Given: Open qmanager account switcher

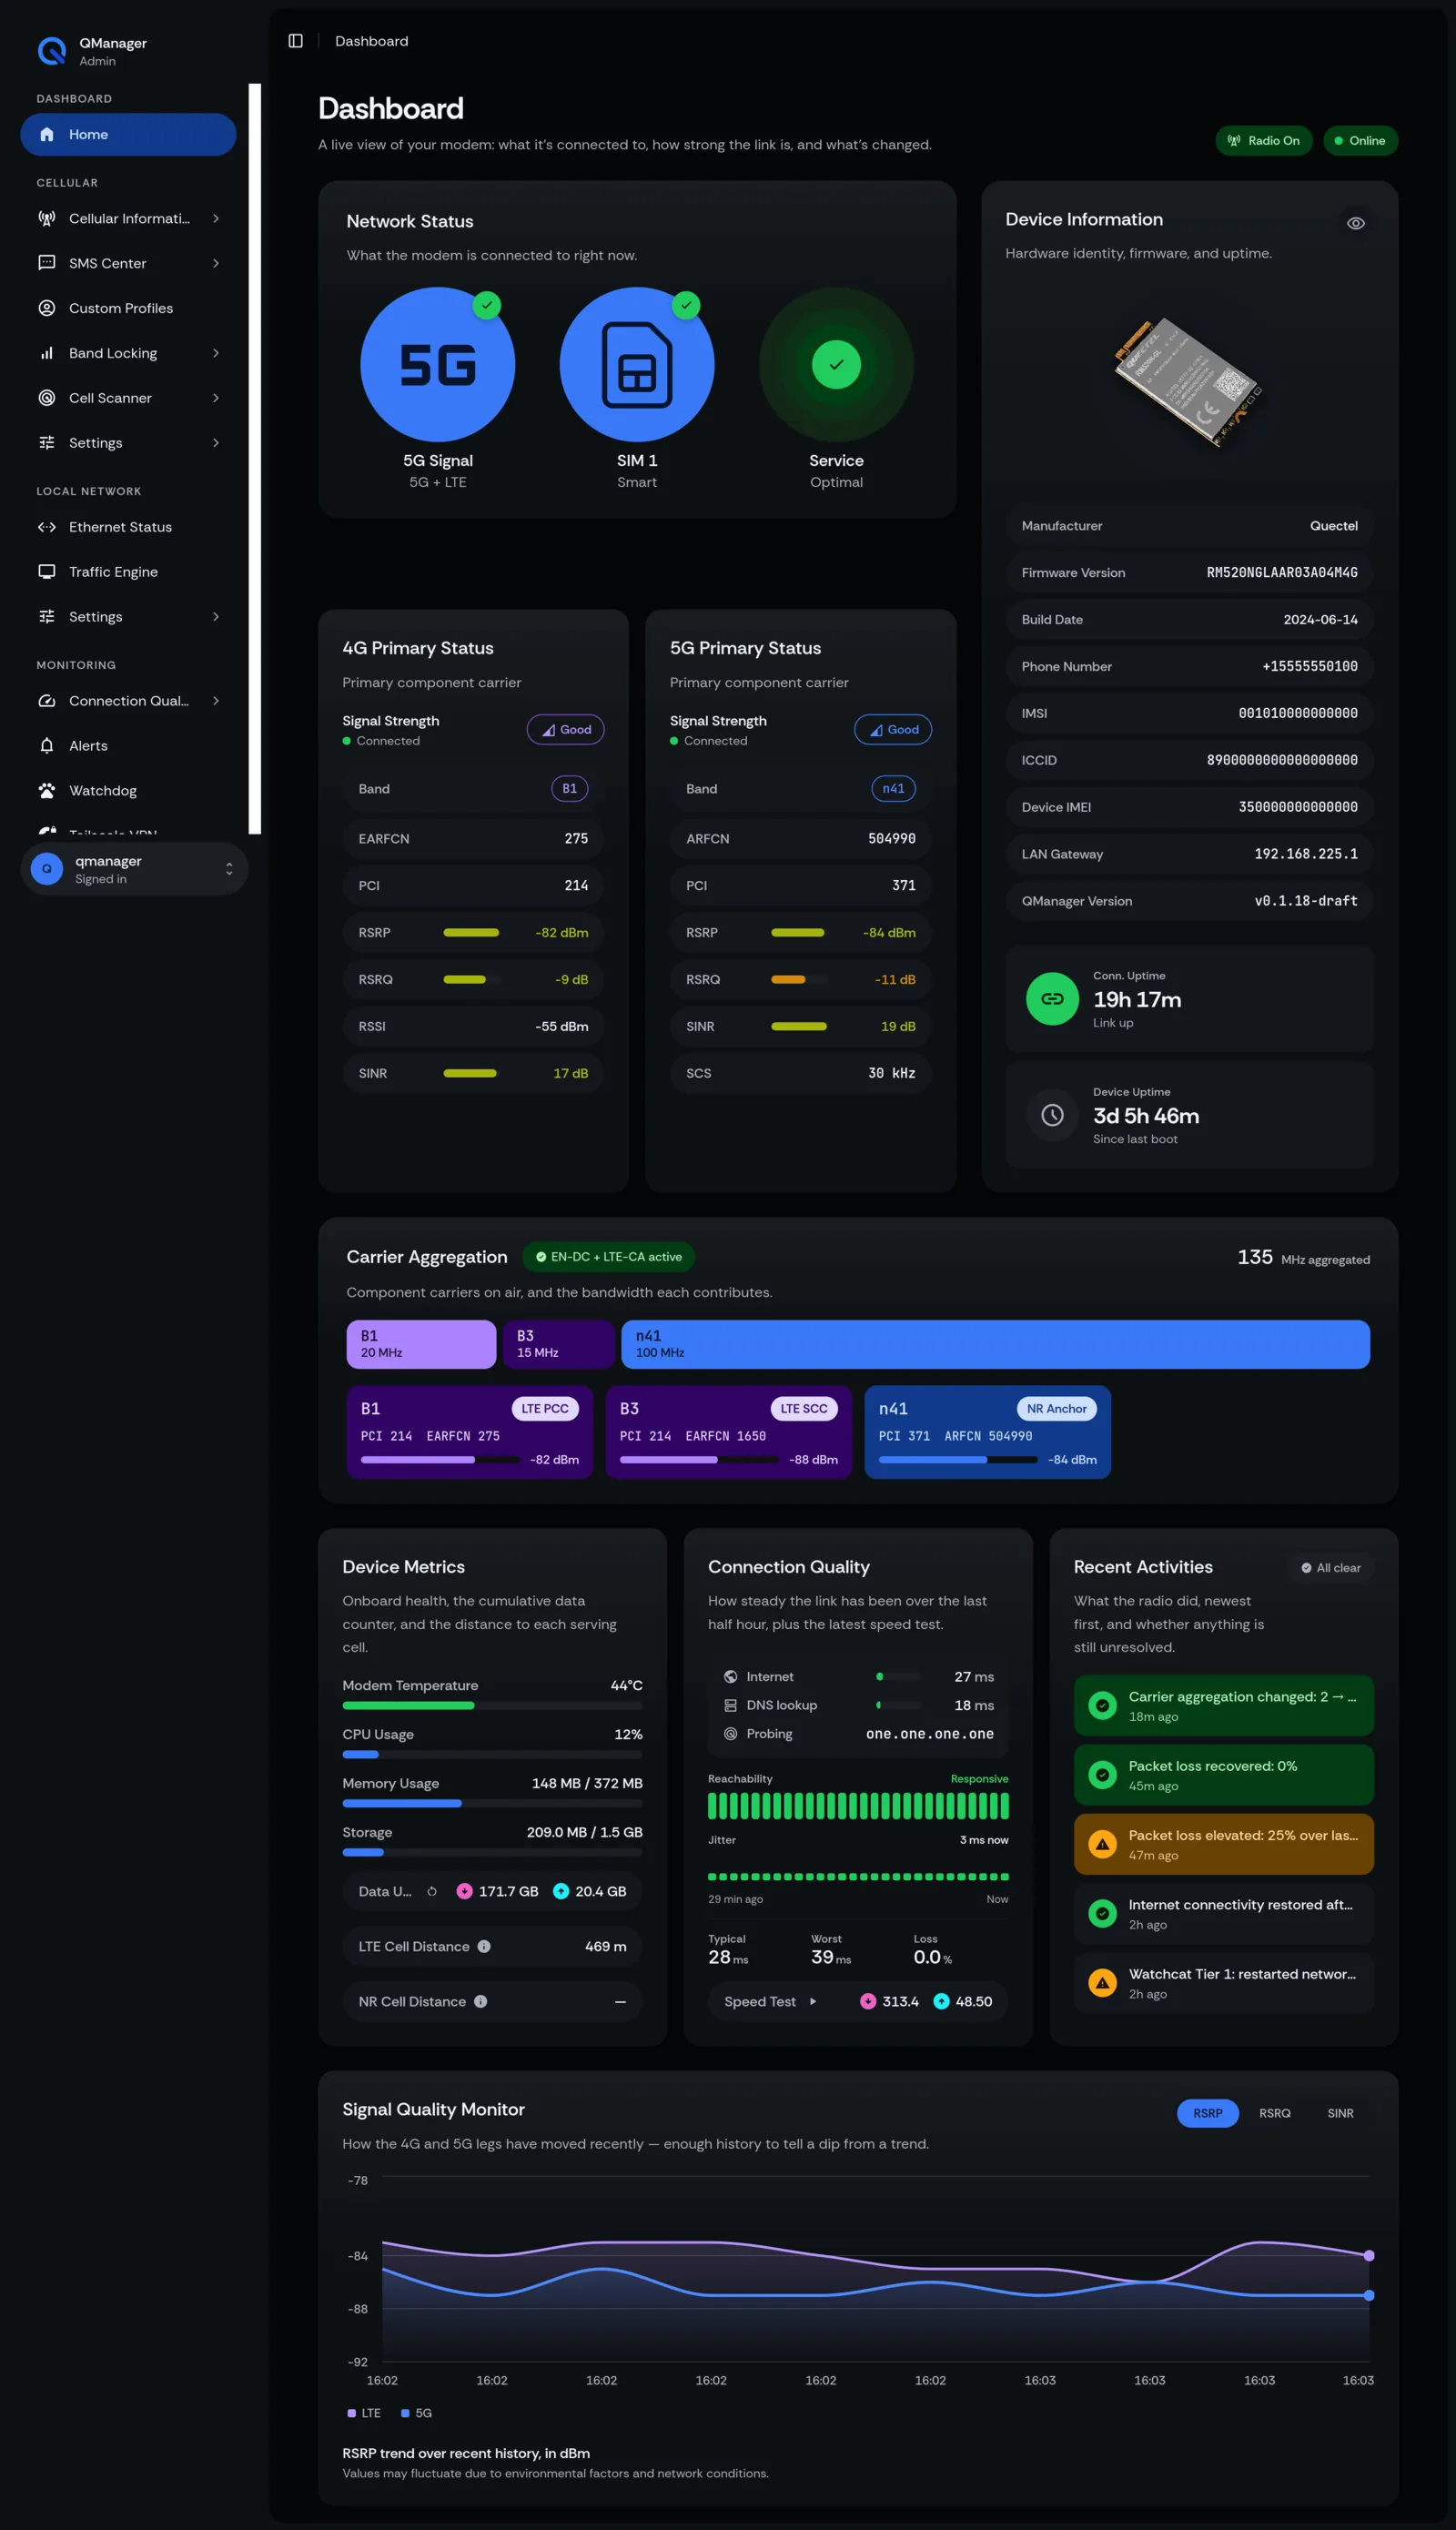Looking at the screenshot, I should pyautogui.click(x=134, y=869).
